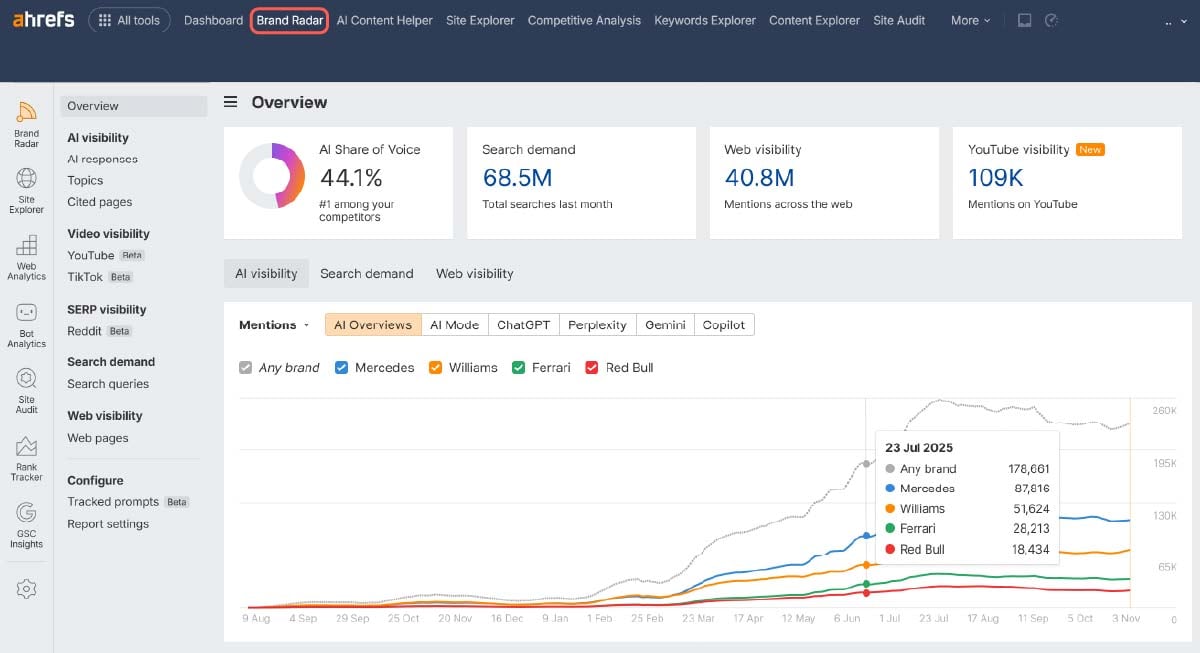
Task: Go to Site Explorer in top nav
Action: tap(480, 20)
